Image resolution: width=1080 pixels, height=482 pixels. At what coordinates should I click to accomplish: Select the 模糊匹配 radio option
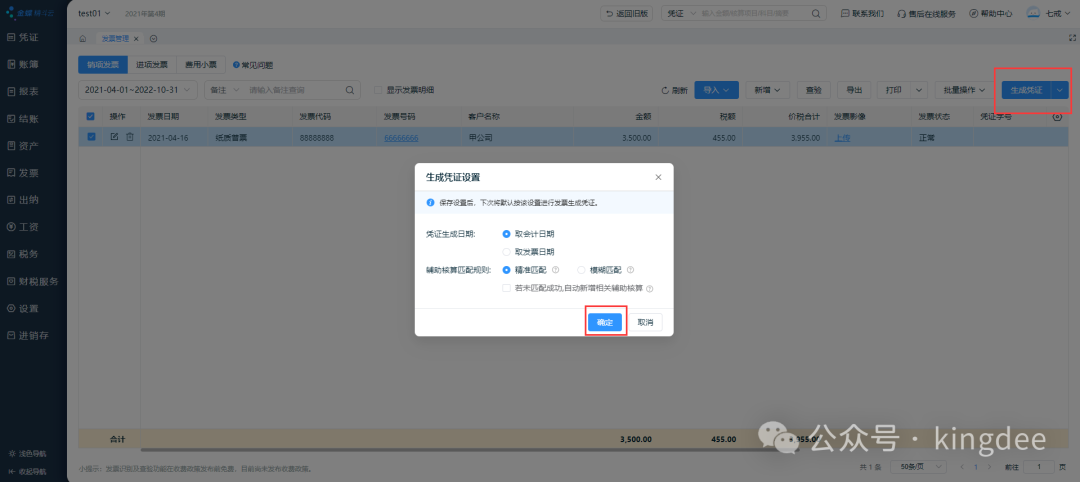[x=581, y=269]
